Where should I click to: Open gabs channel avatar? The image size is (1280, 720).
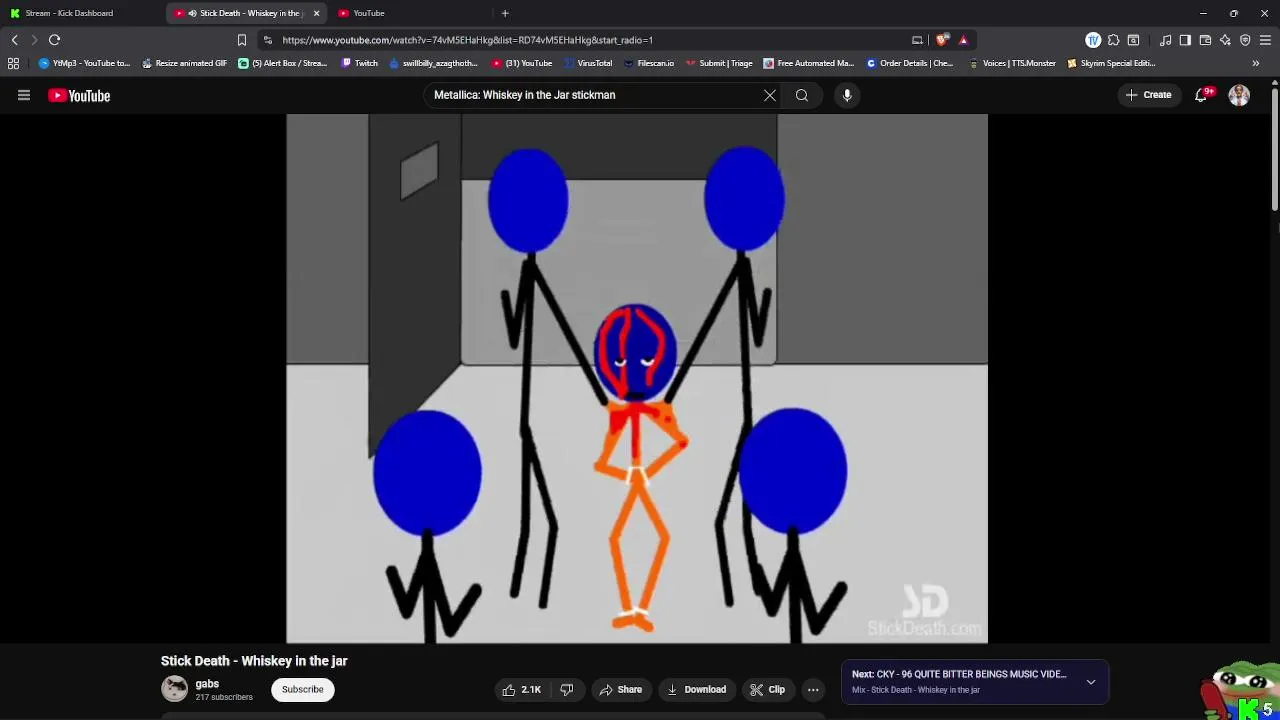pyautogui.click(x=174, y=689)
